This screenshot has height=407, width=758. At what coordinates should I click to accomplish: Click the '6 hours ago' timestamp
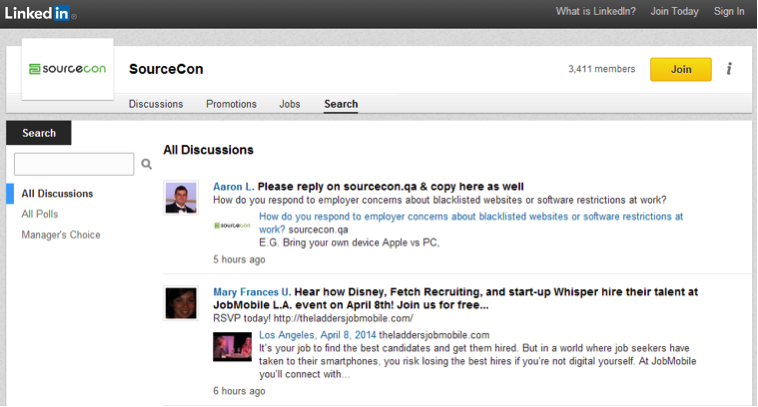(239, 391)
